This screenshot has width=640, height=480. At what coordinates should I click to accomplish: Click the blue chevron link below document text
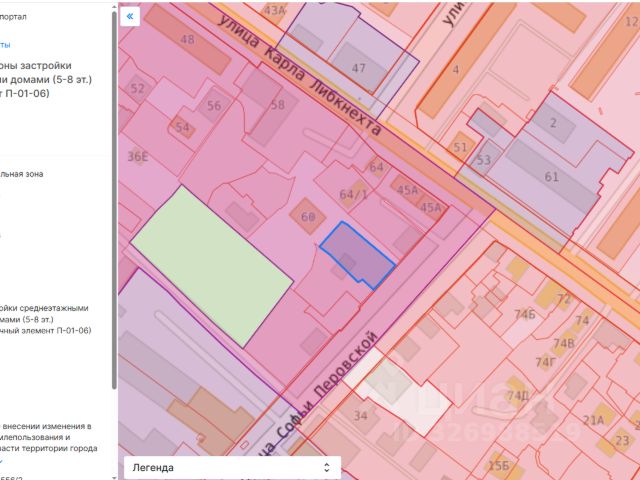tap(3, 460)
